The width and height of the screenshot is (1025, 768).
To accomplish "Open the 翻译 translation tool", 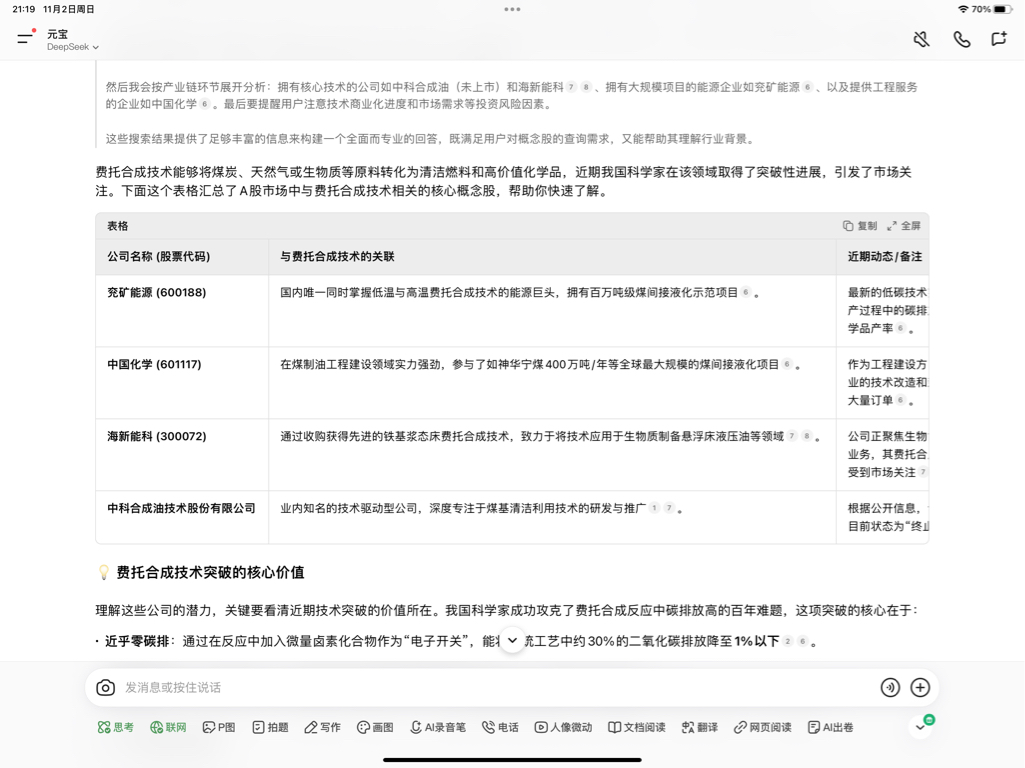I will (699, 727).
